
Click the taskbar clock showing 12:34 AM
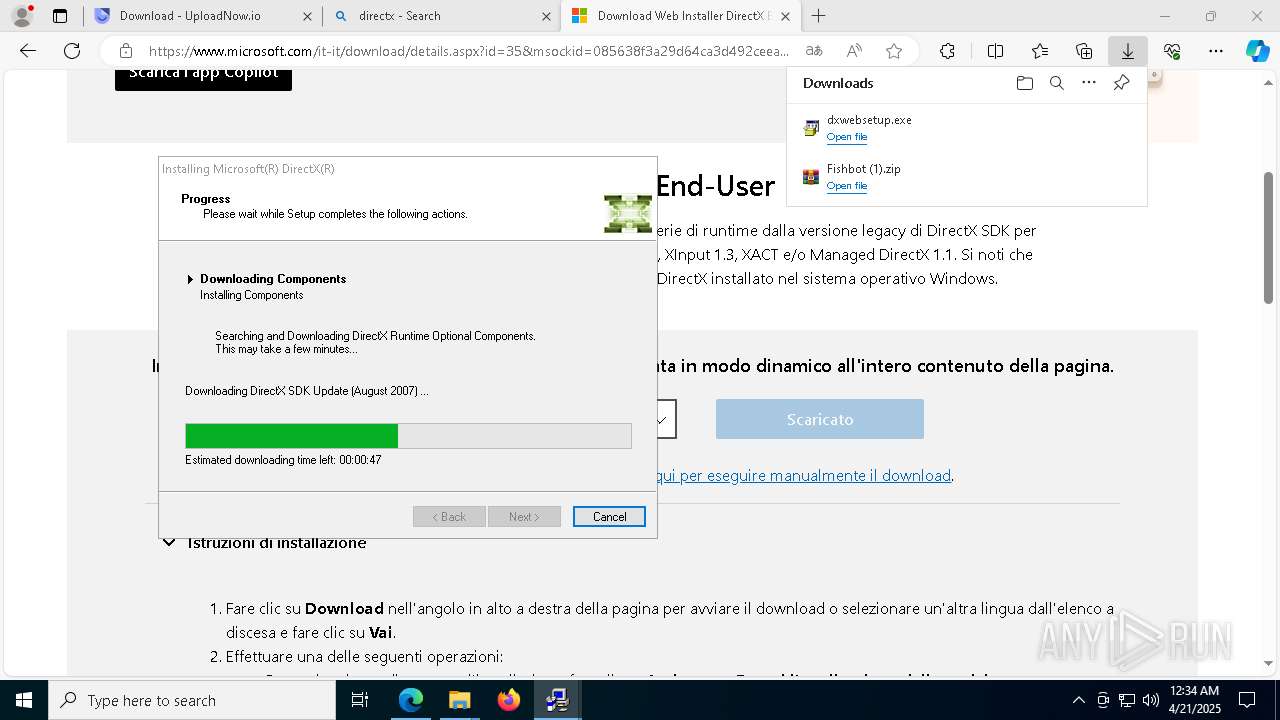[x=1194, y=700]
